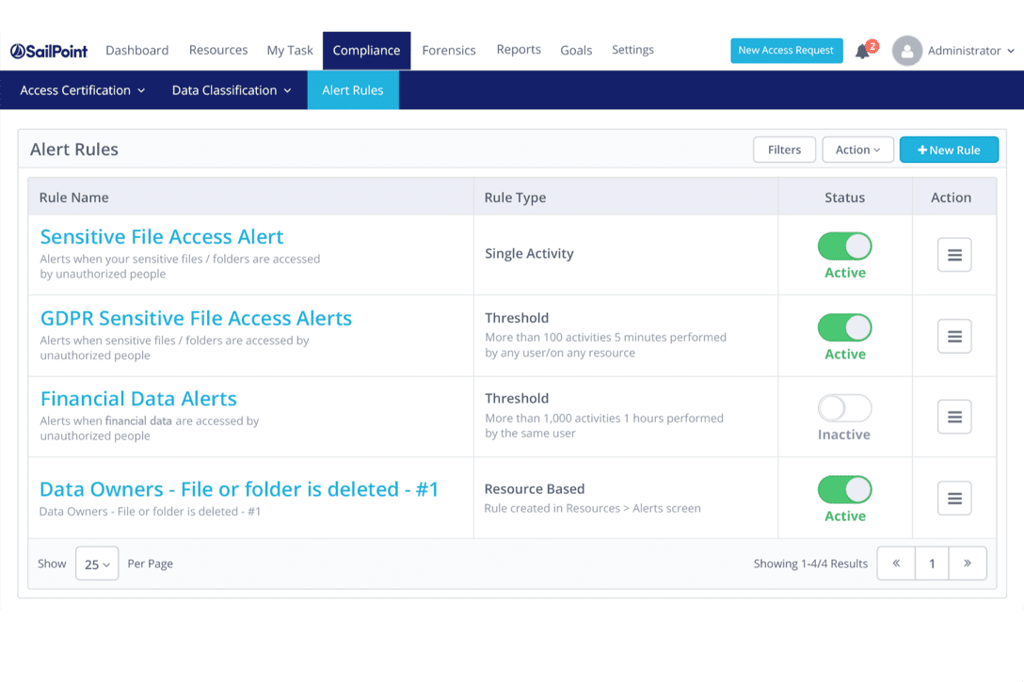The height and width of the screenshot is (682, 1024).
Task: Open the Dashboard menu
Action: pyautogui.click(x=137, y=50)
